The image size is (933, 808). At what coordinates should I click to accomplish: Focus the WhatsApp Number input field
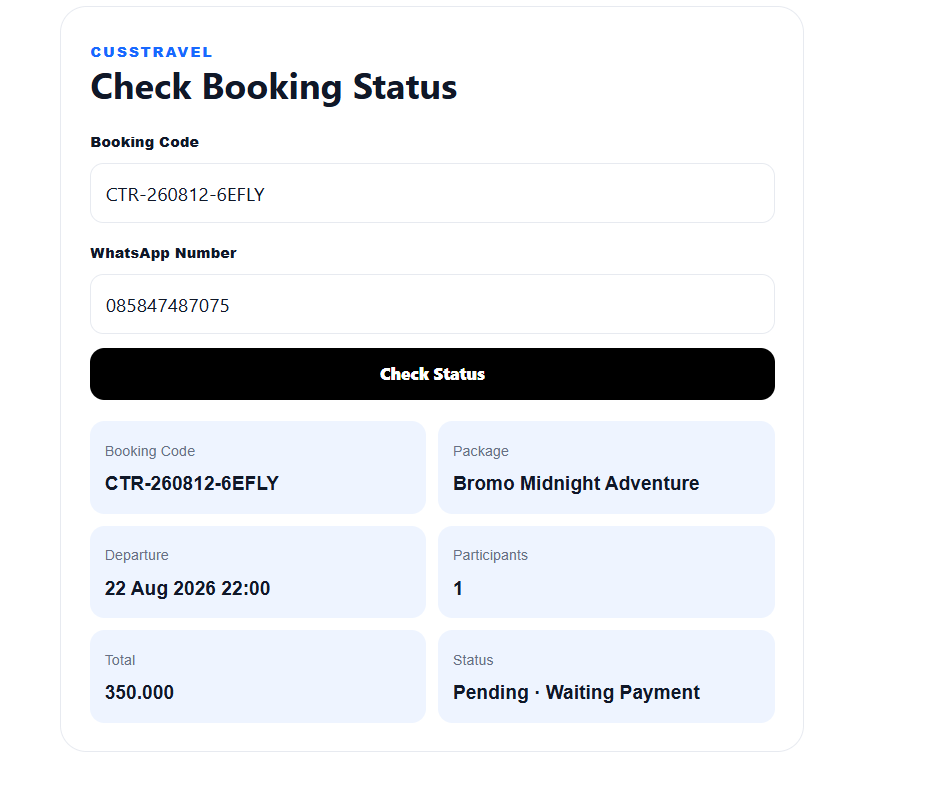coord(432,304)
